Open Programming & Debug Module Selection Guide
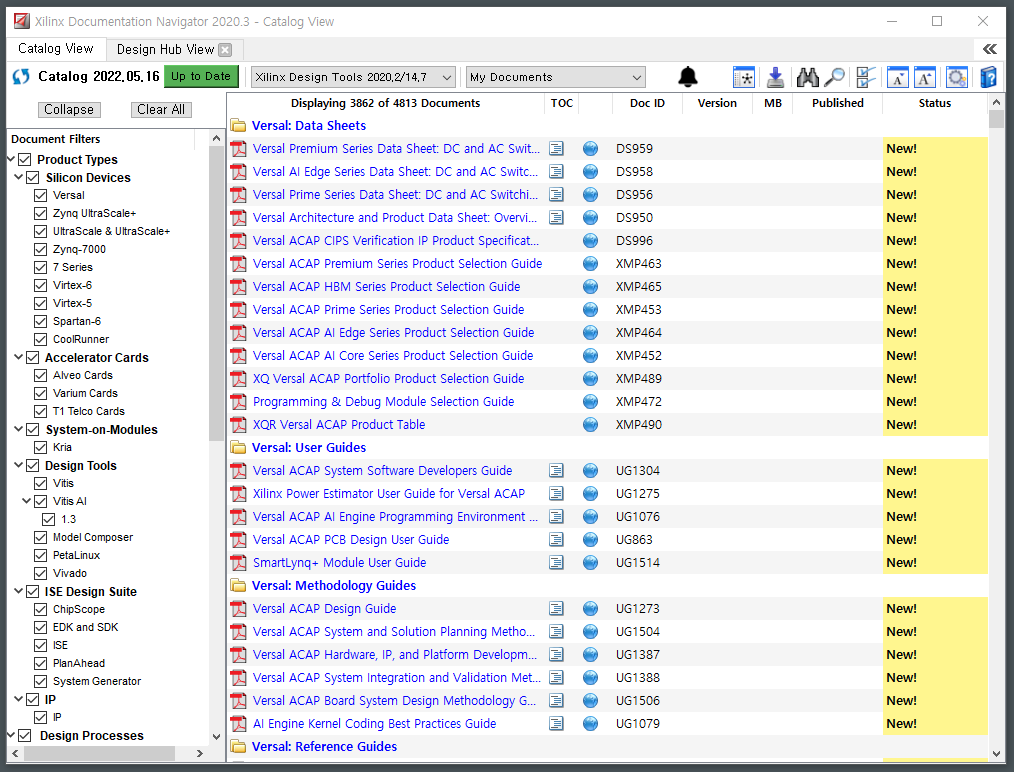1014x772 pixels. (383, 402)
